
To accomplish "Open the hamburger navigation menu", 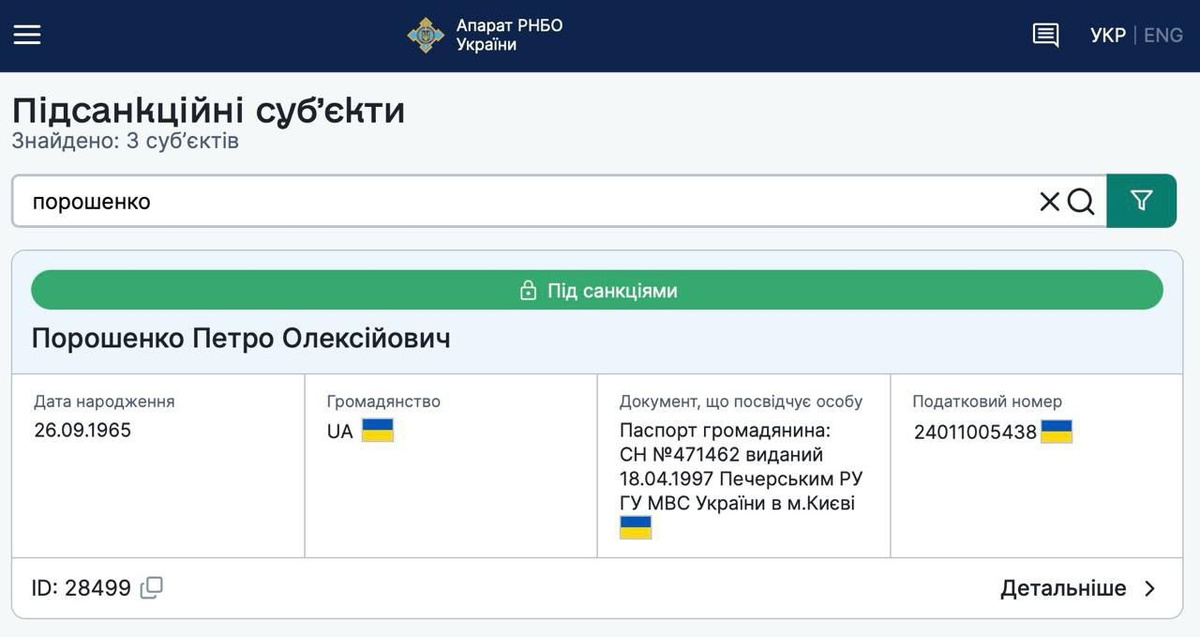I will pyautogui.click(x=27, y=35).
